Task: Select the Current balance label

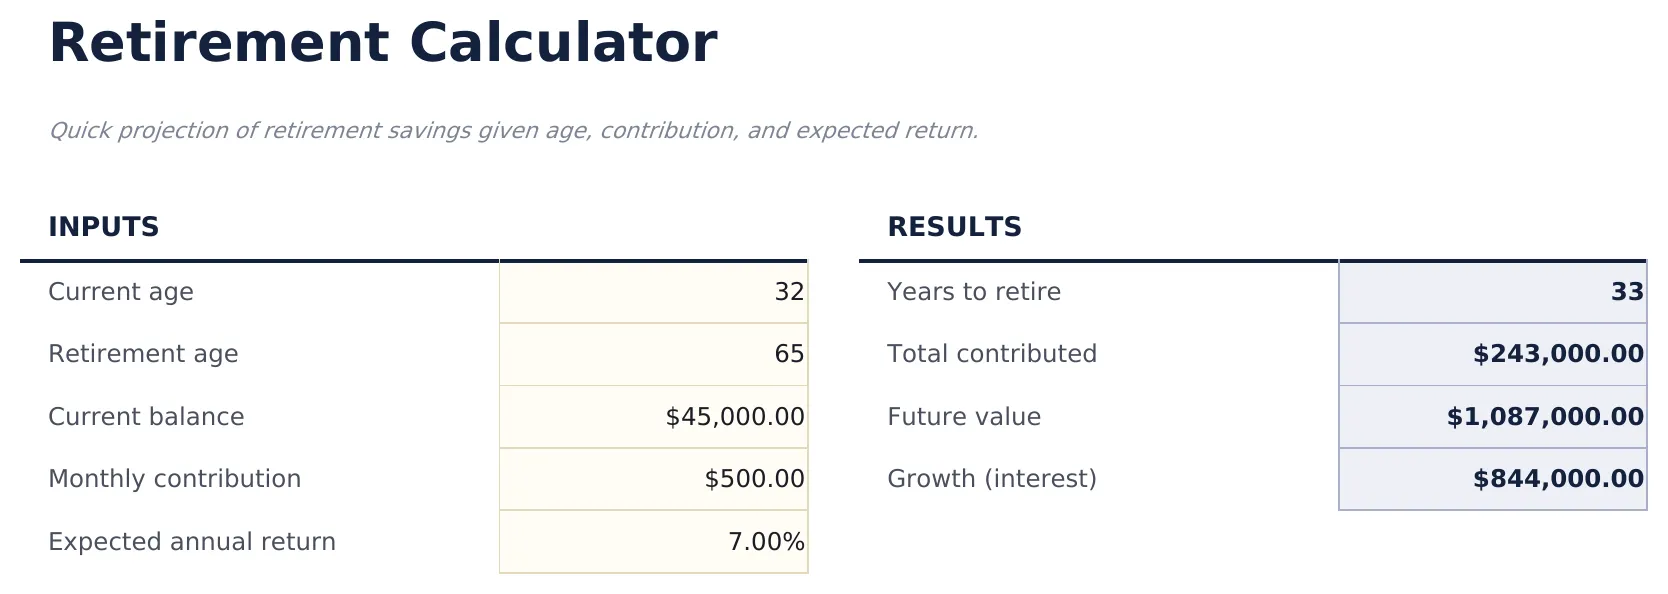Action: 146,417
